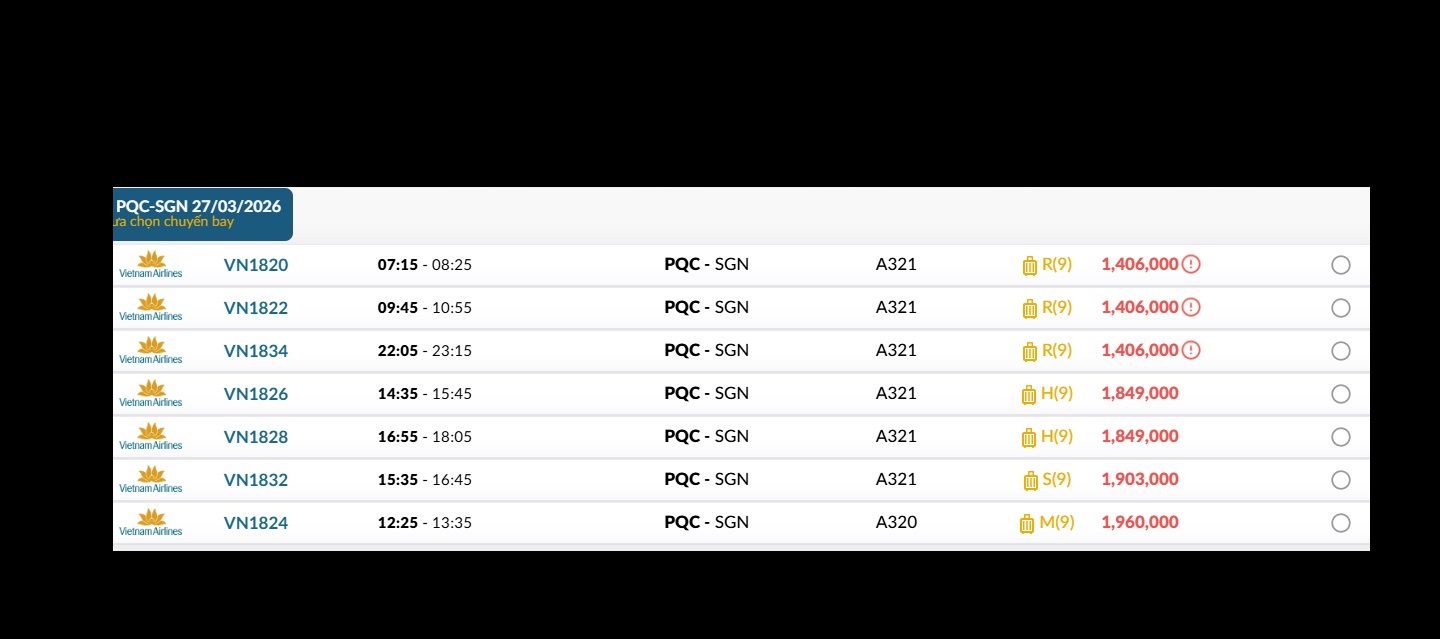Click flight number VN1828 link
1440x639 pixels.
[x=256, y=437]
